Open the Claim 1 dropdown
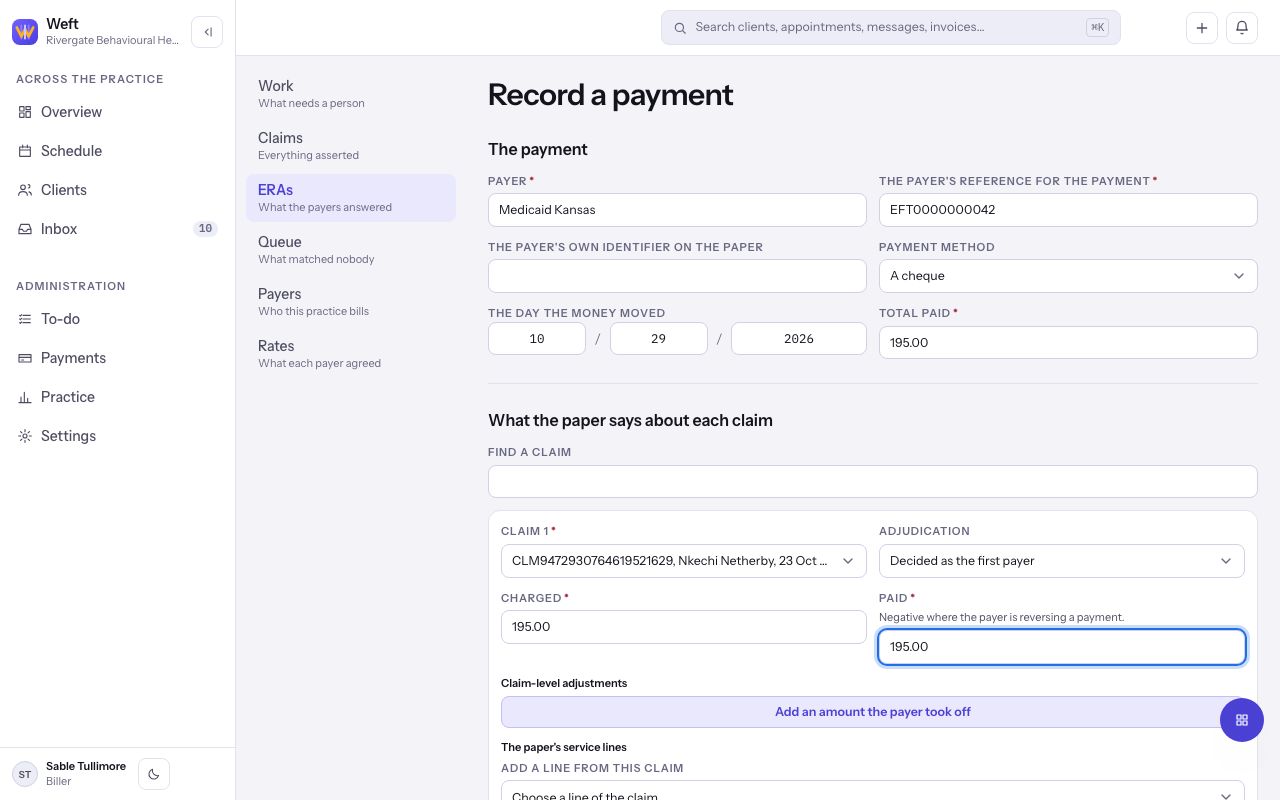 (x=684, y=561)
